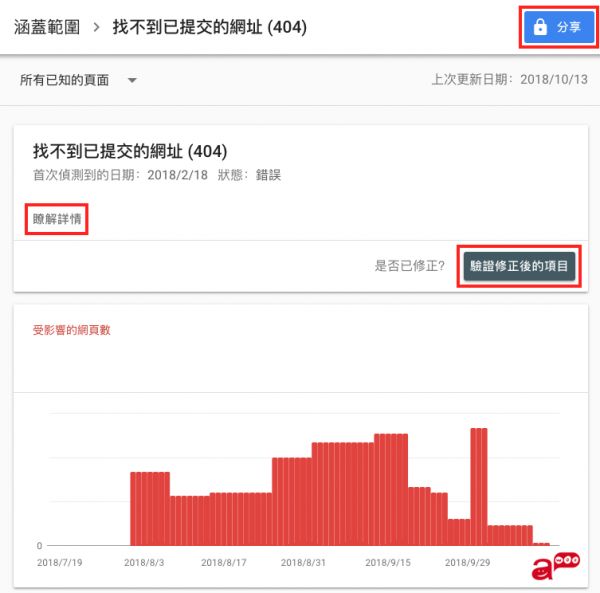Click 驗證修正後的項目 button
Image resolution: width=600 pixels, height=593 pixels.
tap(519, 266)
